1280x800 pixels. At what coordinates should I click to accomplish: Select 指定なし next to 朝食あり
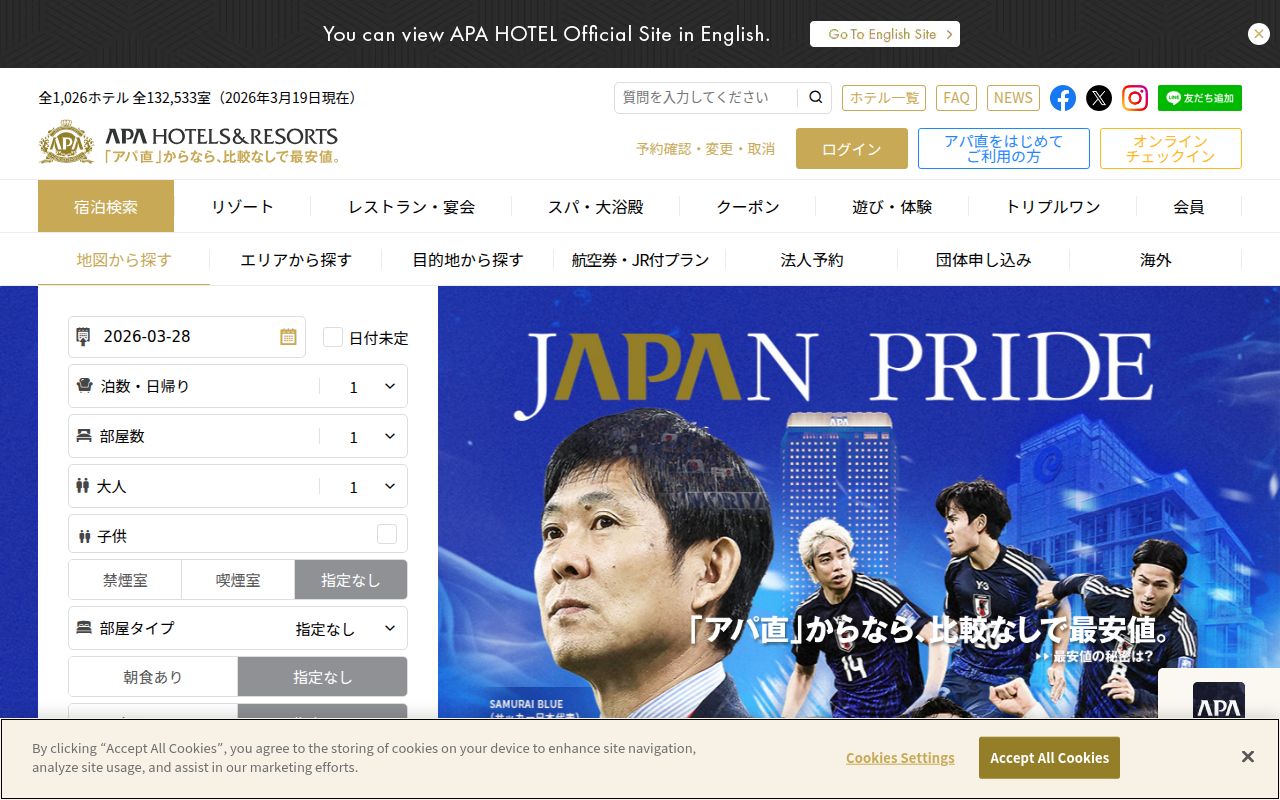coord(322,677)
